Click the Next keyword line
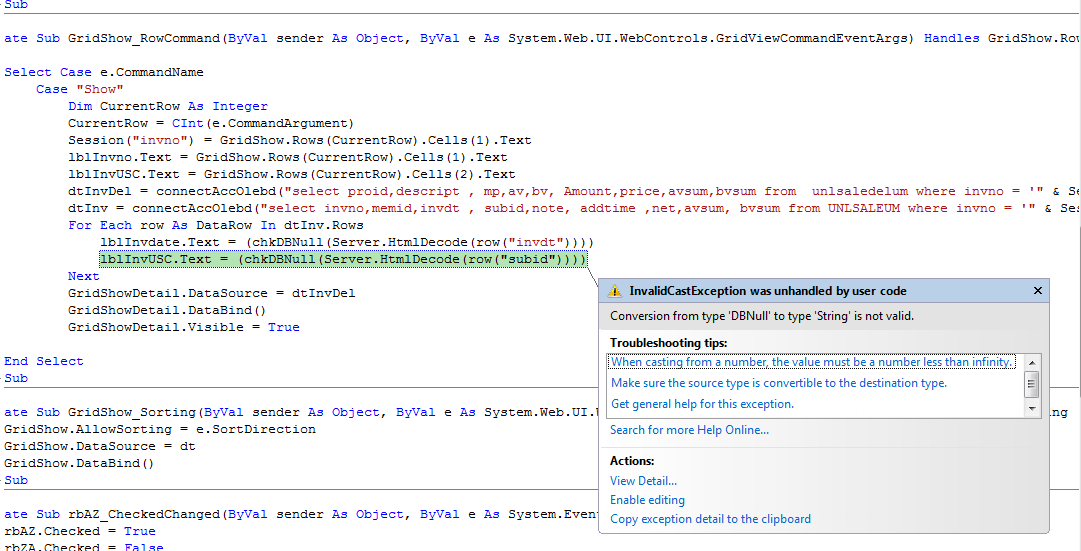 coord(83,277)
